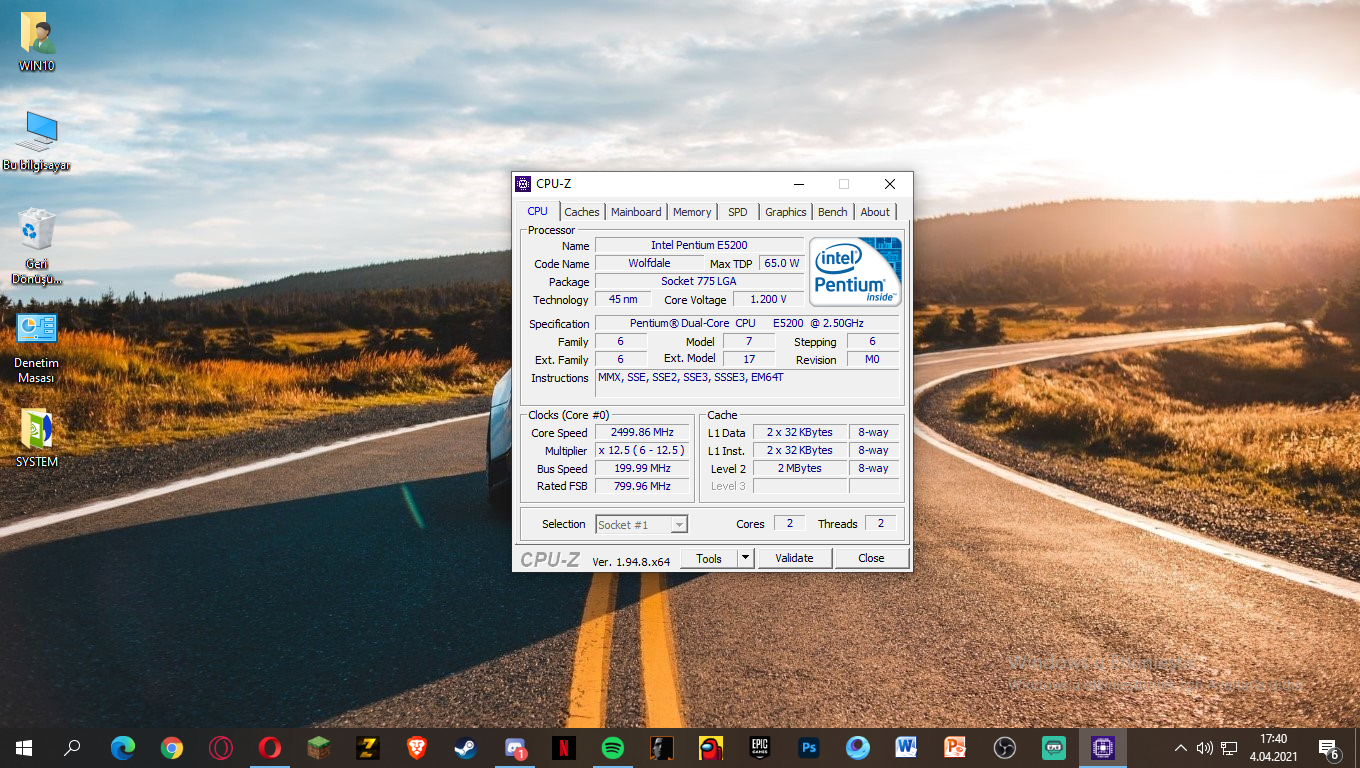Open Spotify in the taskbar
1360x768 pixels.
tap(613, 748)
